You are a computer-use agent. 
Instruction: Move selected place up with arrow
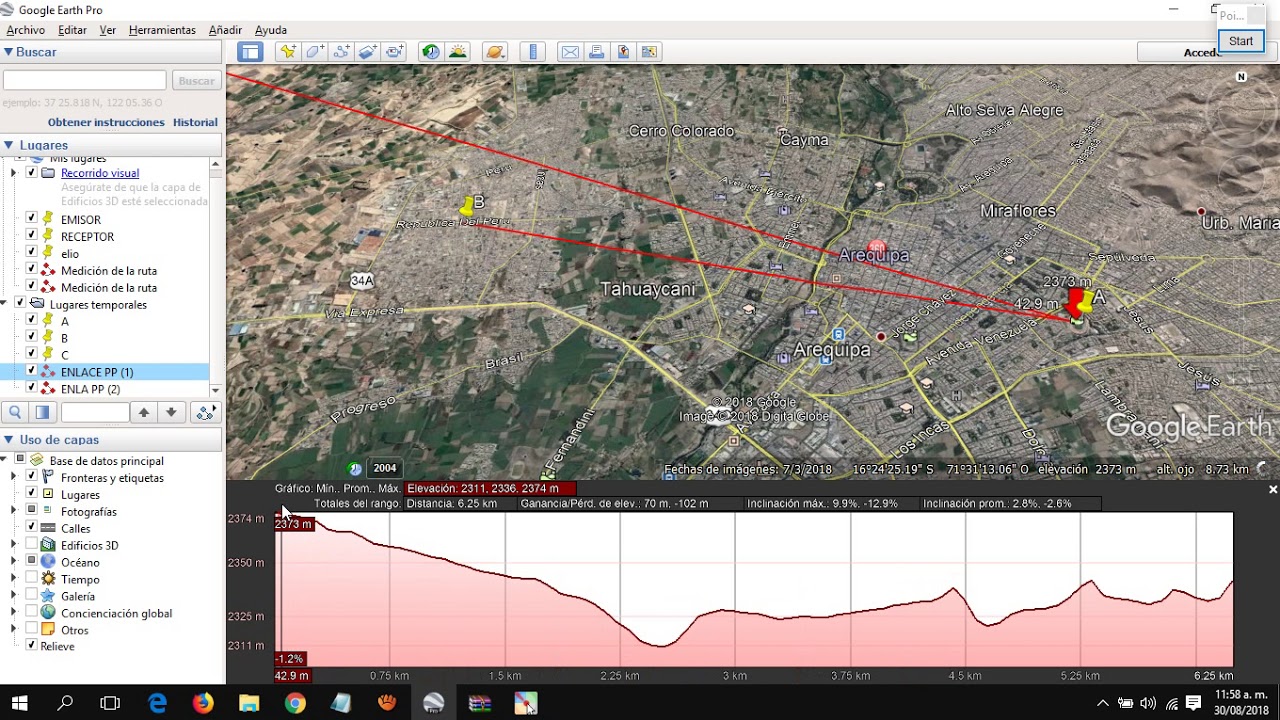[144, 412]
